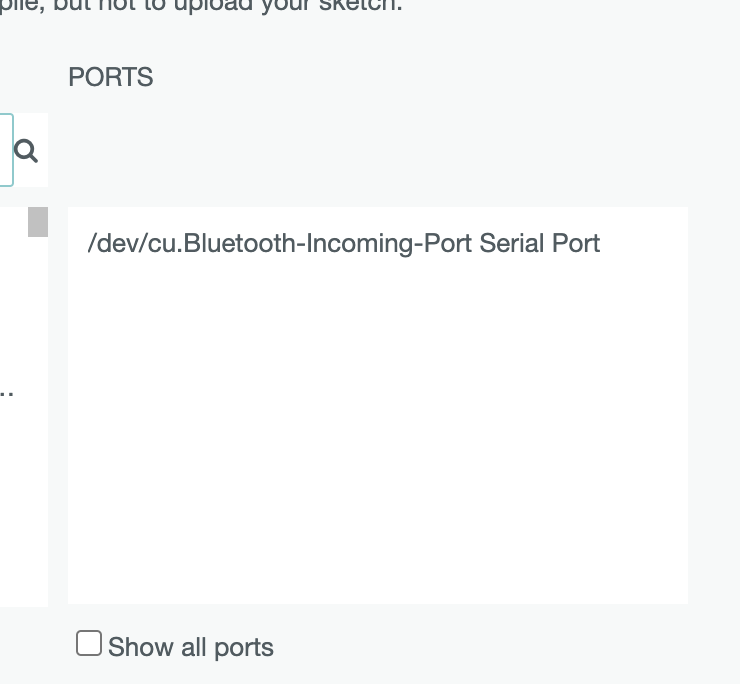Click the PORTS section heading
The image size is (740, 684).
[110, 77]
